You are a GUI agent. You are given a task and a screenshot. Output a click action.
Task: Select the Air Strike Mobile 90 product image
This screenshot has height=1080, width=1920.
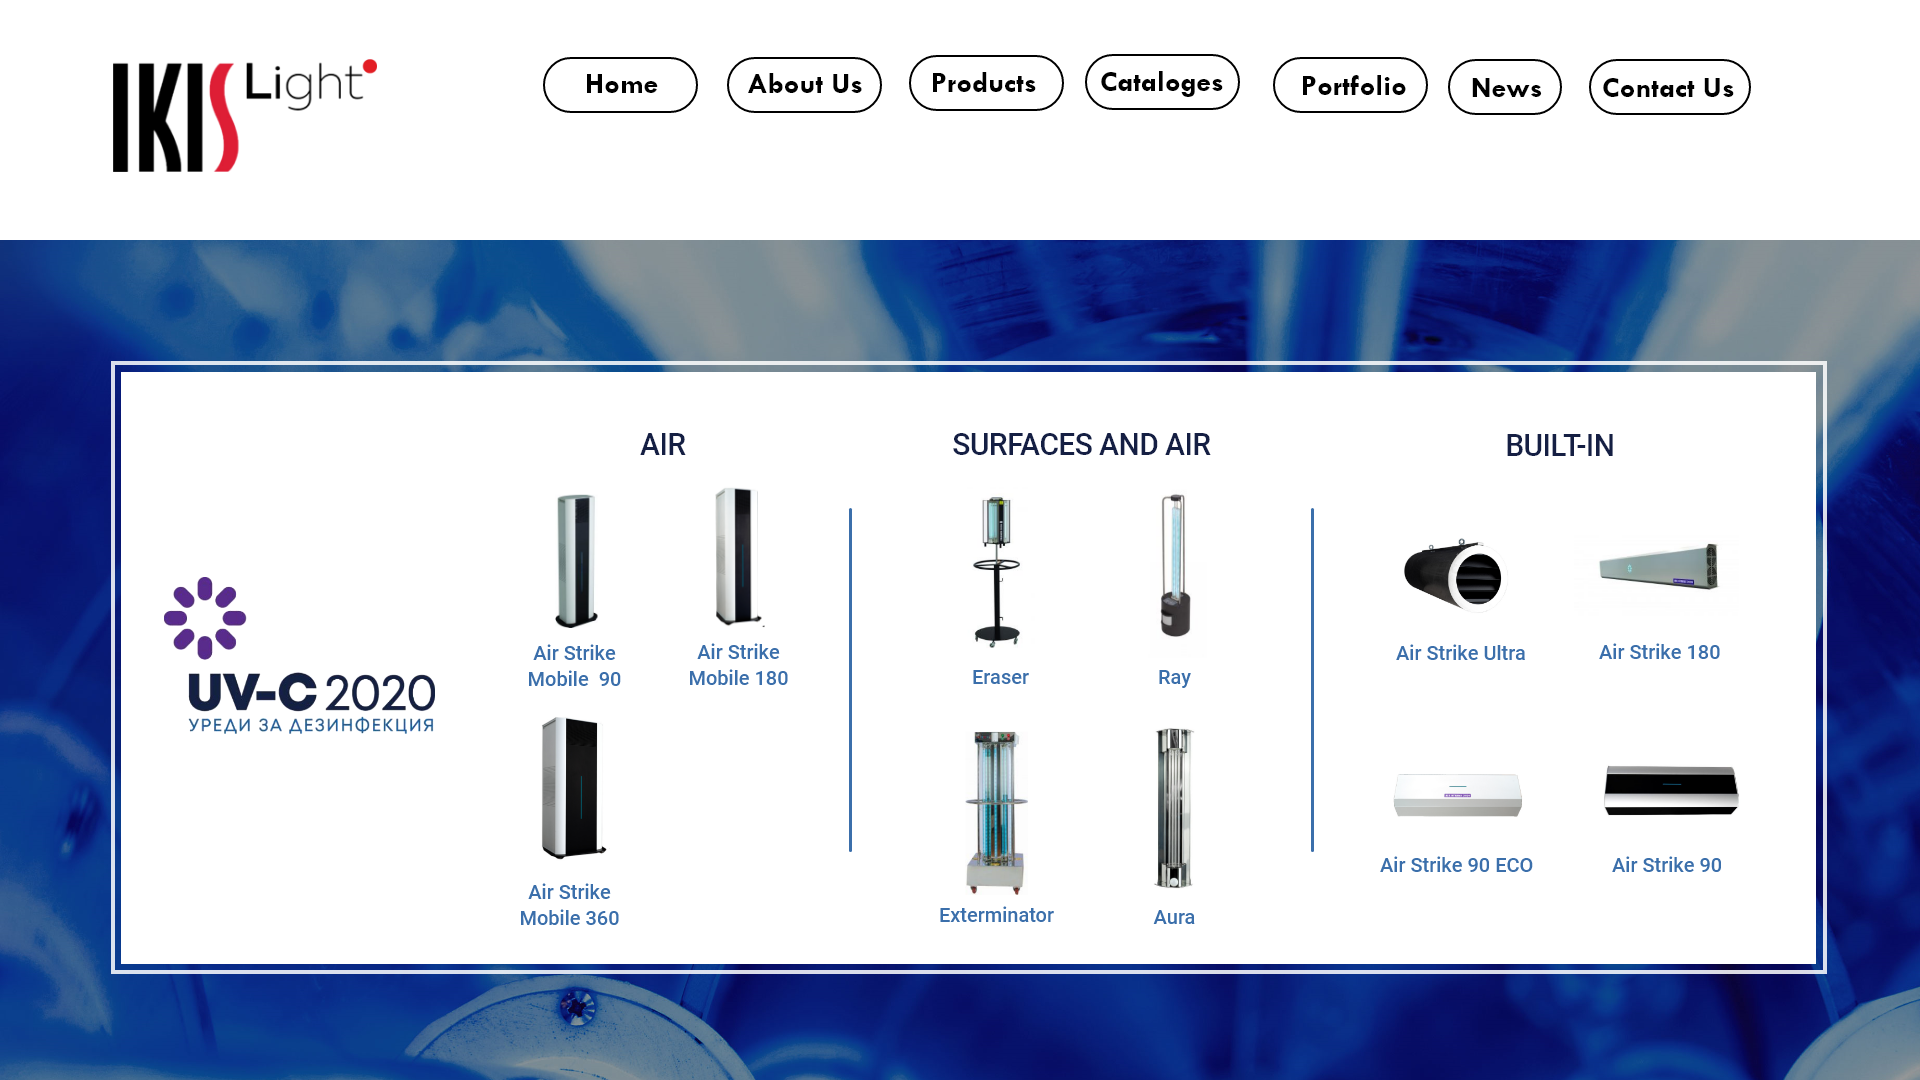[576, 561]
